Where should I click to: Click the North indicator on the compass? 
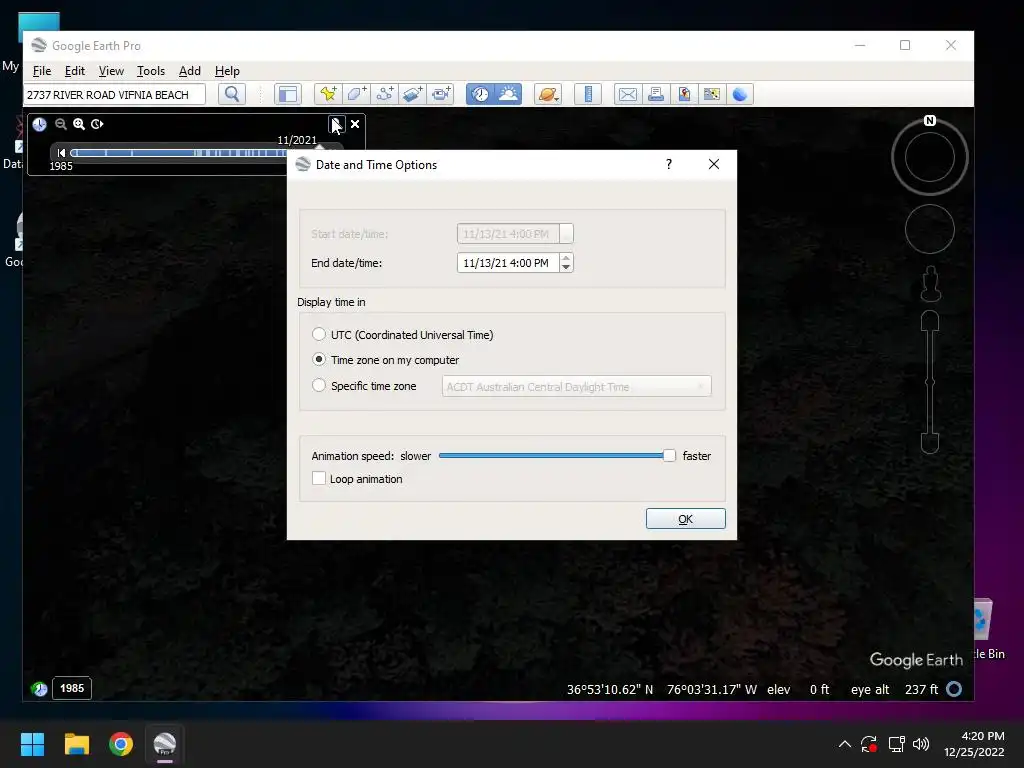(x=930, y=121)
